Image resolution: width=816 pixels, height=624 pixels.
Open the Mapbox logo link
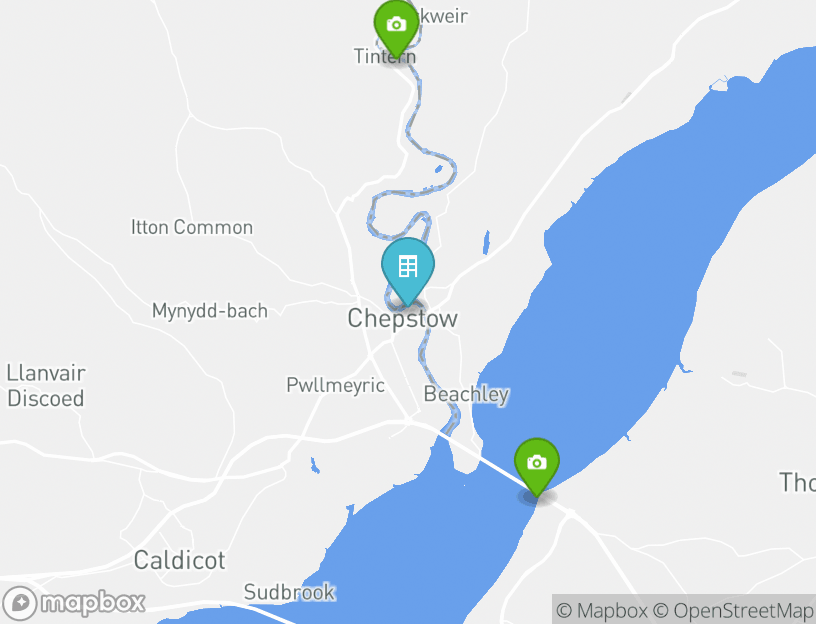pos(73,604)
